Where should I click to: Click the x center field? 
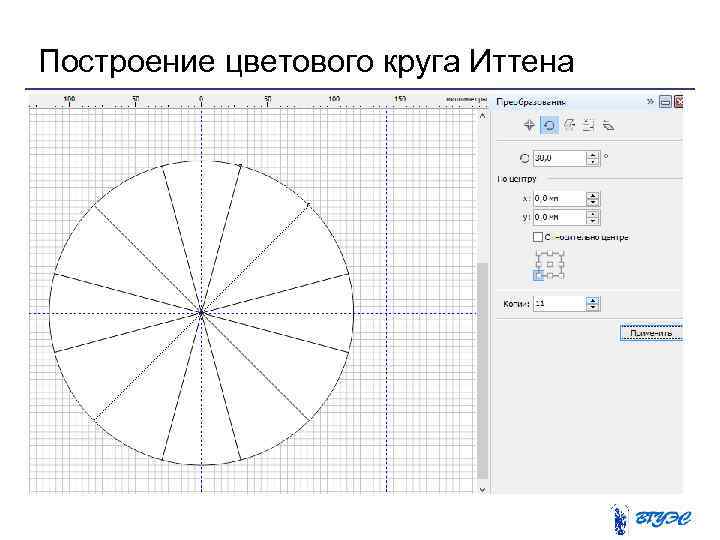560,198
